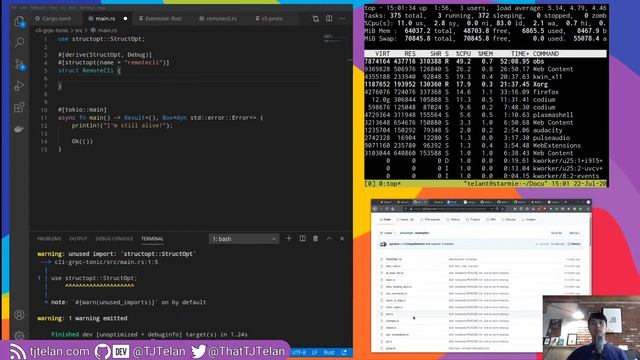
Task: Click the UTF-8 encoding in the status bar
Action: (x=299, y=352)
